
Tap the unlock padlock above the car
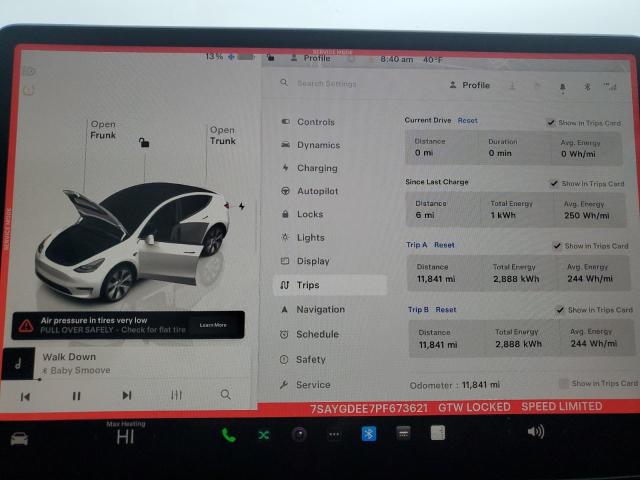coord(144,142)
